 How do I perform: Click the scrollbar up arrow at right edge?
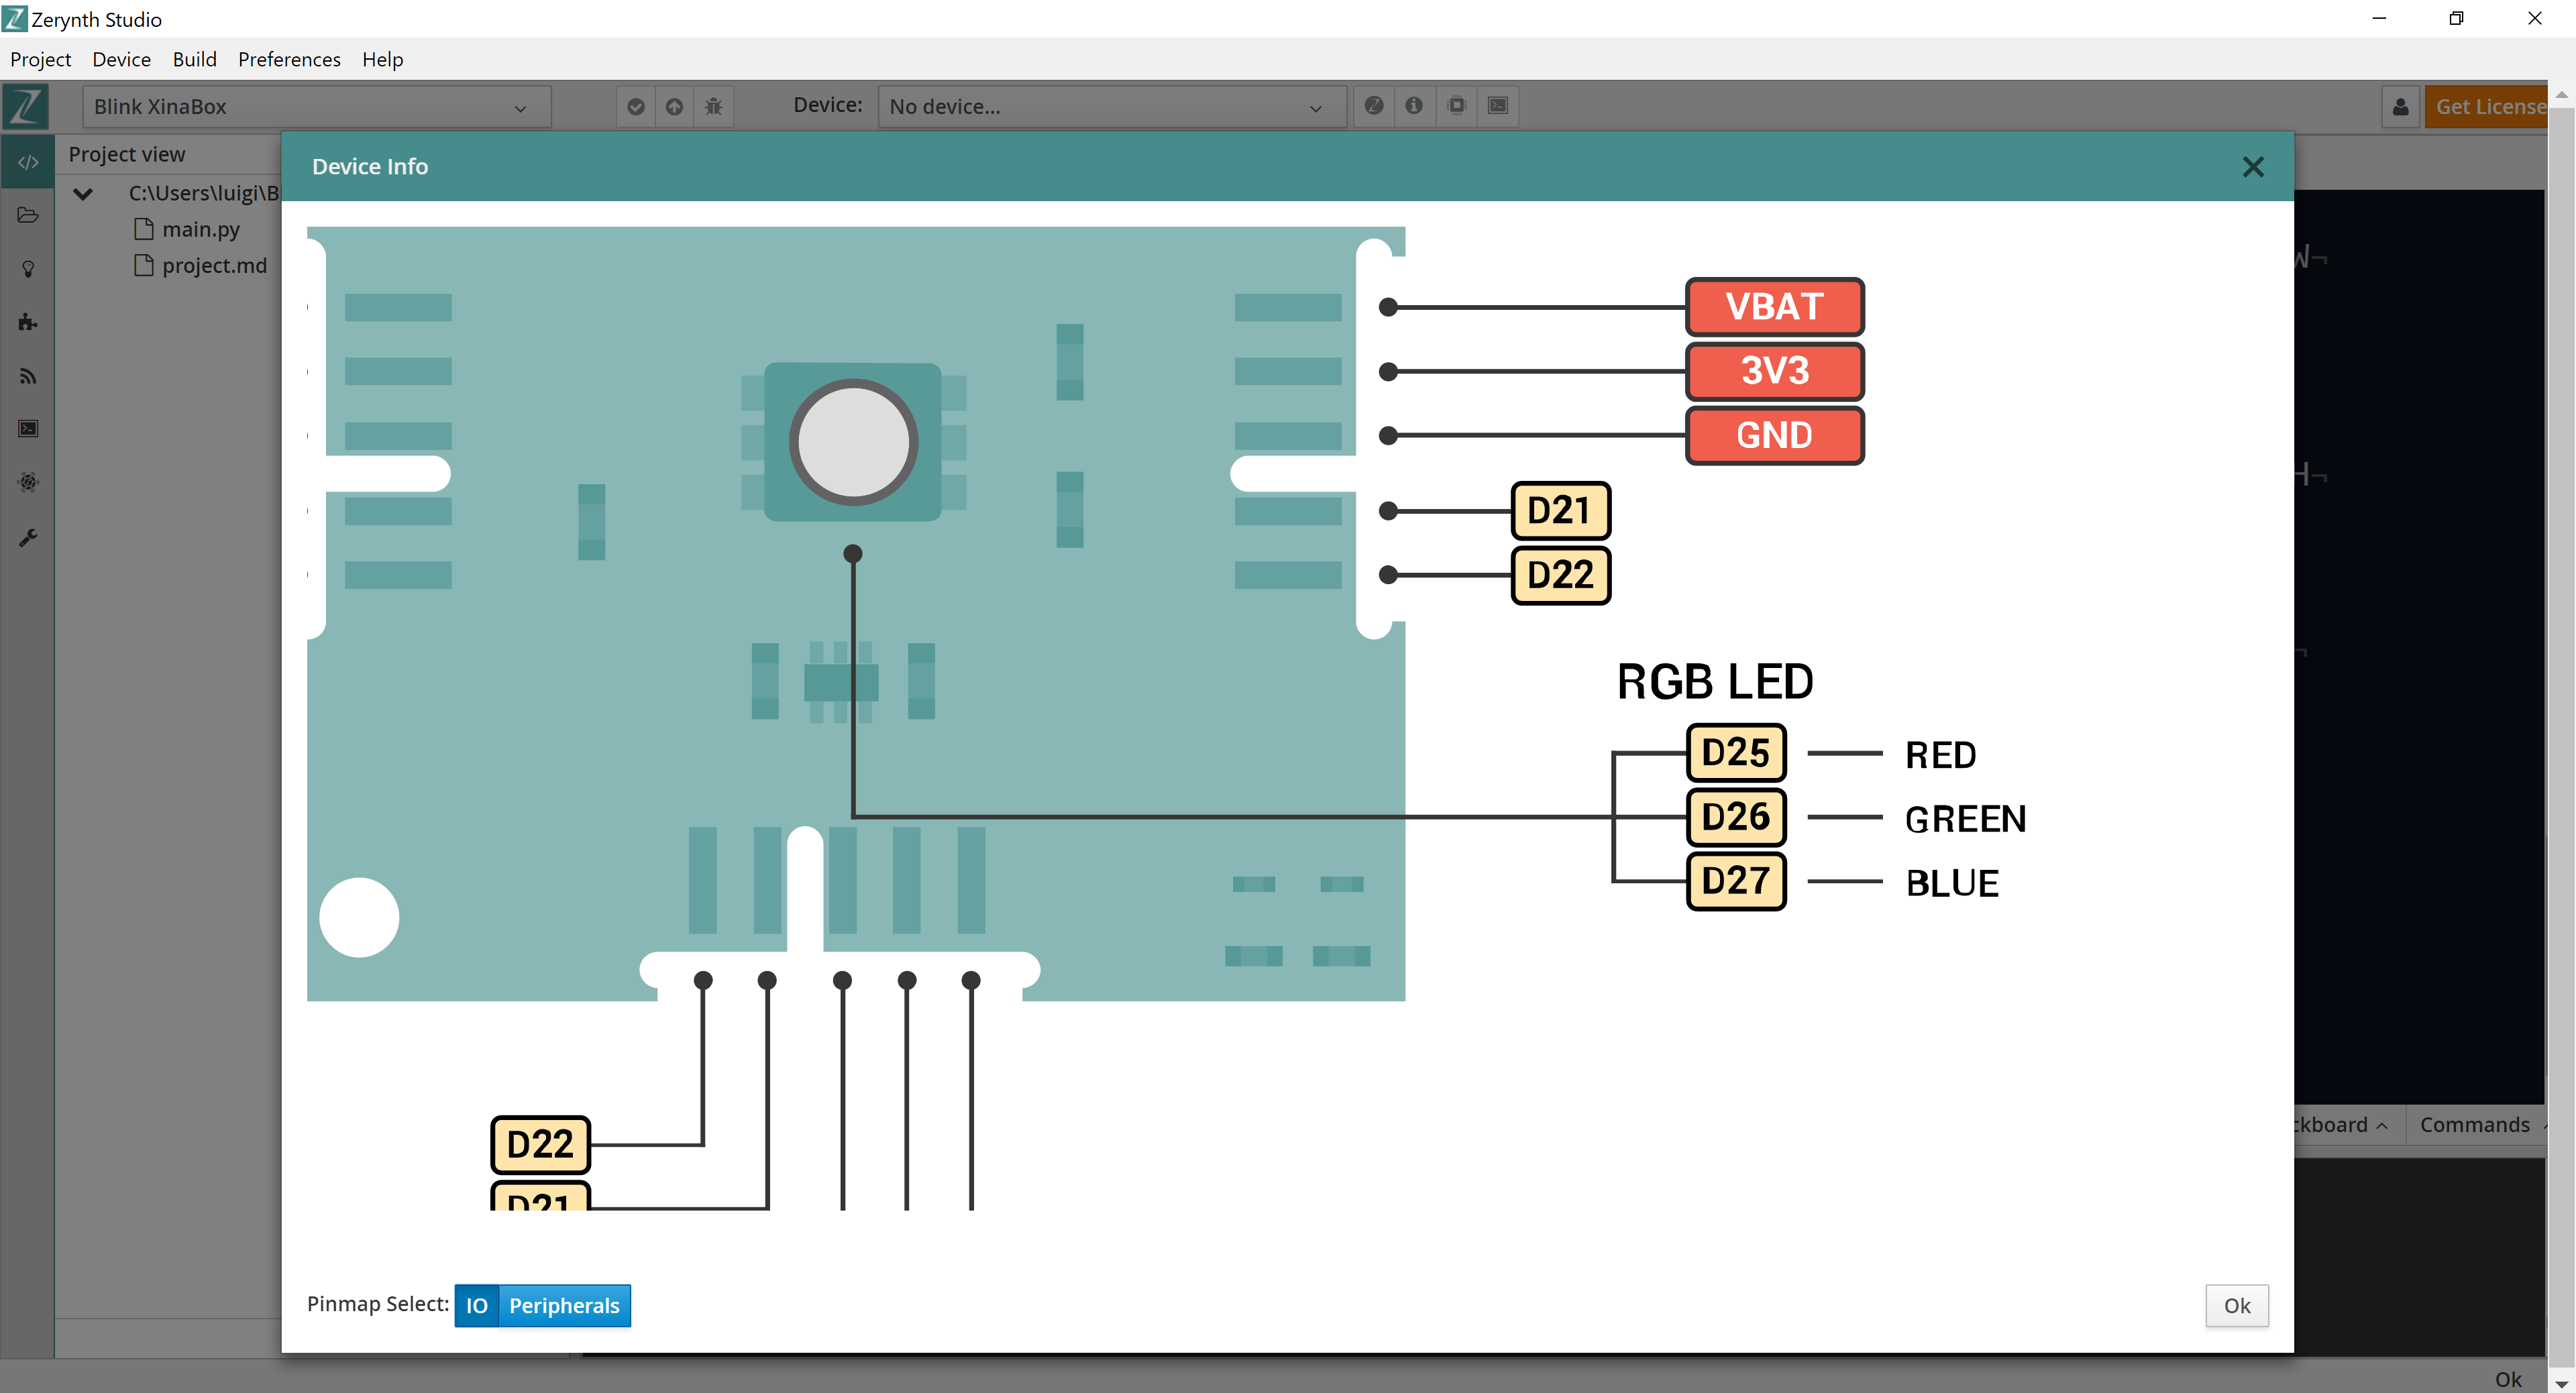[2561, 95]
